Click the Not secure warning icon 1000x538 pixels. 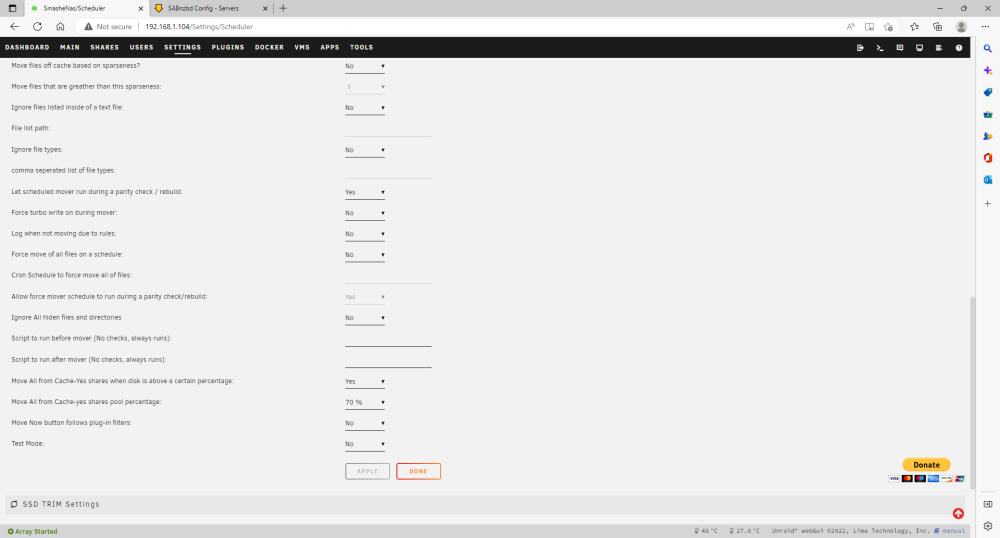tap(88, 27)
